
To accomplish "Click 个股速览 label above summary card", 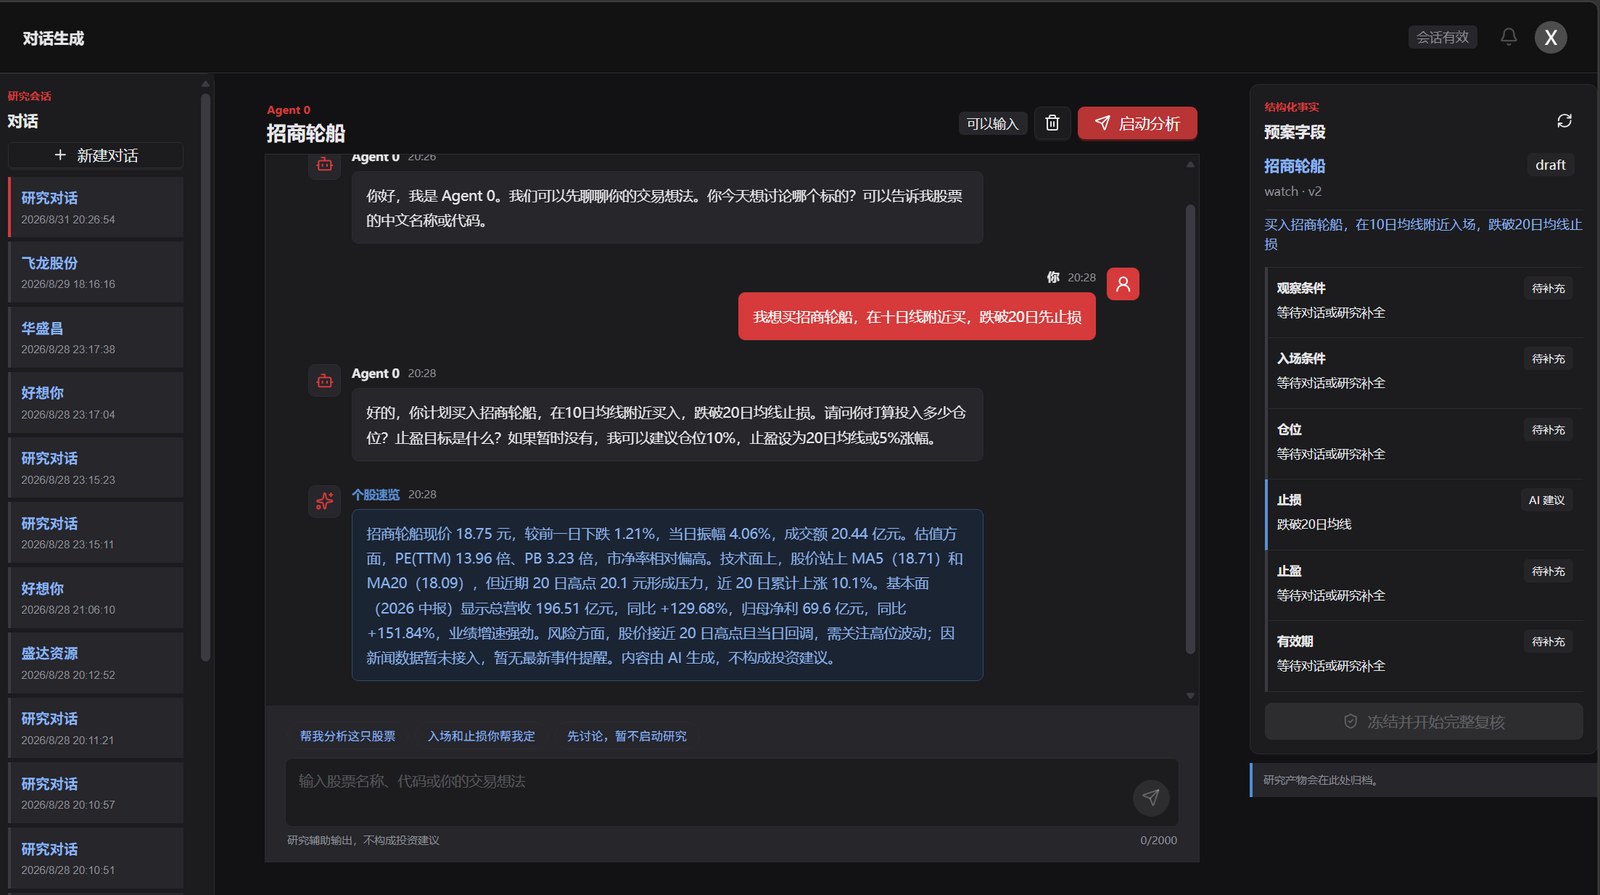I will point(376,495).
